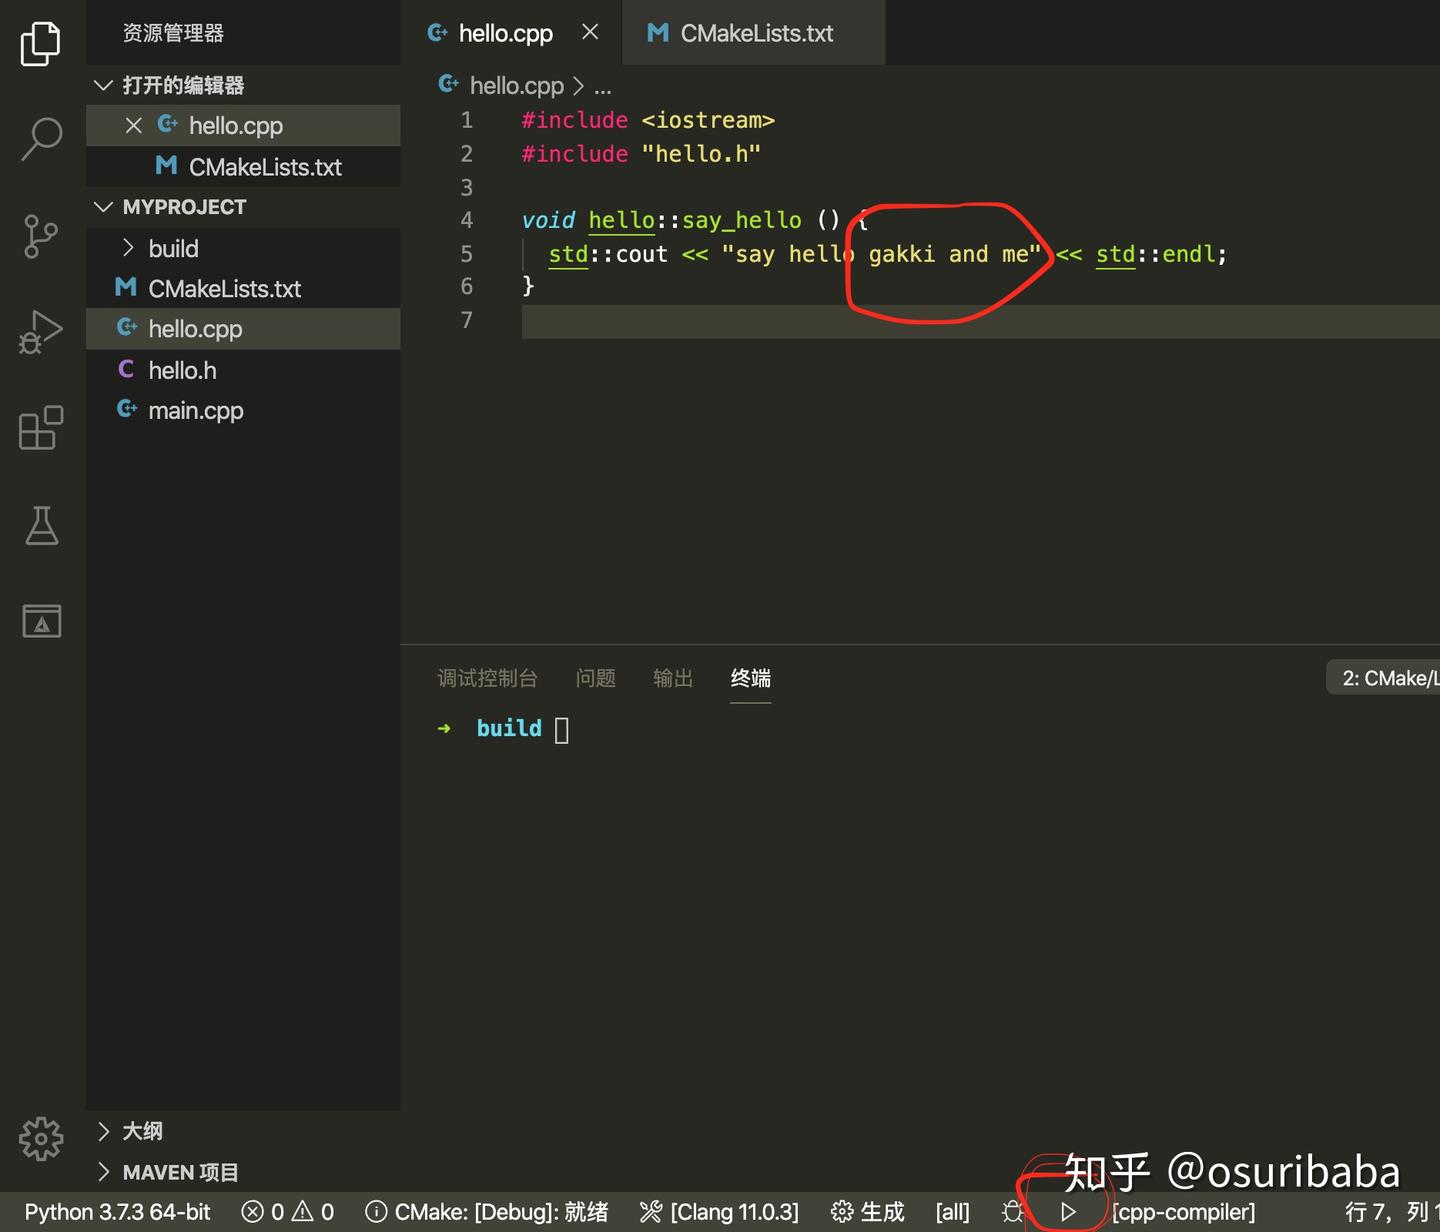This screenshot has width=1440, height=1232.
Task: Select the Explorer icon in activity bar
Action: [x=40, y=43]
